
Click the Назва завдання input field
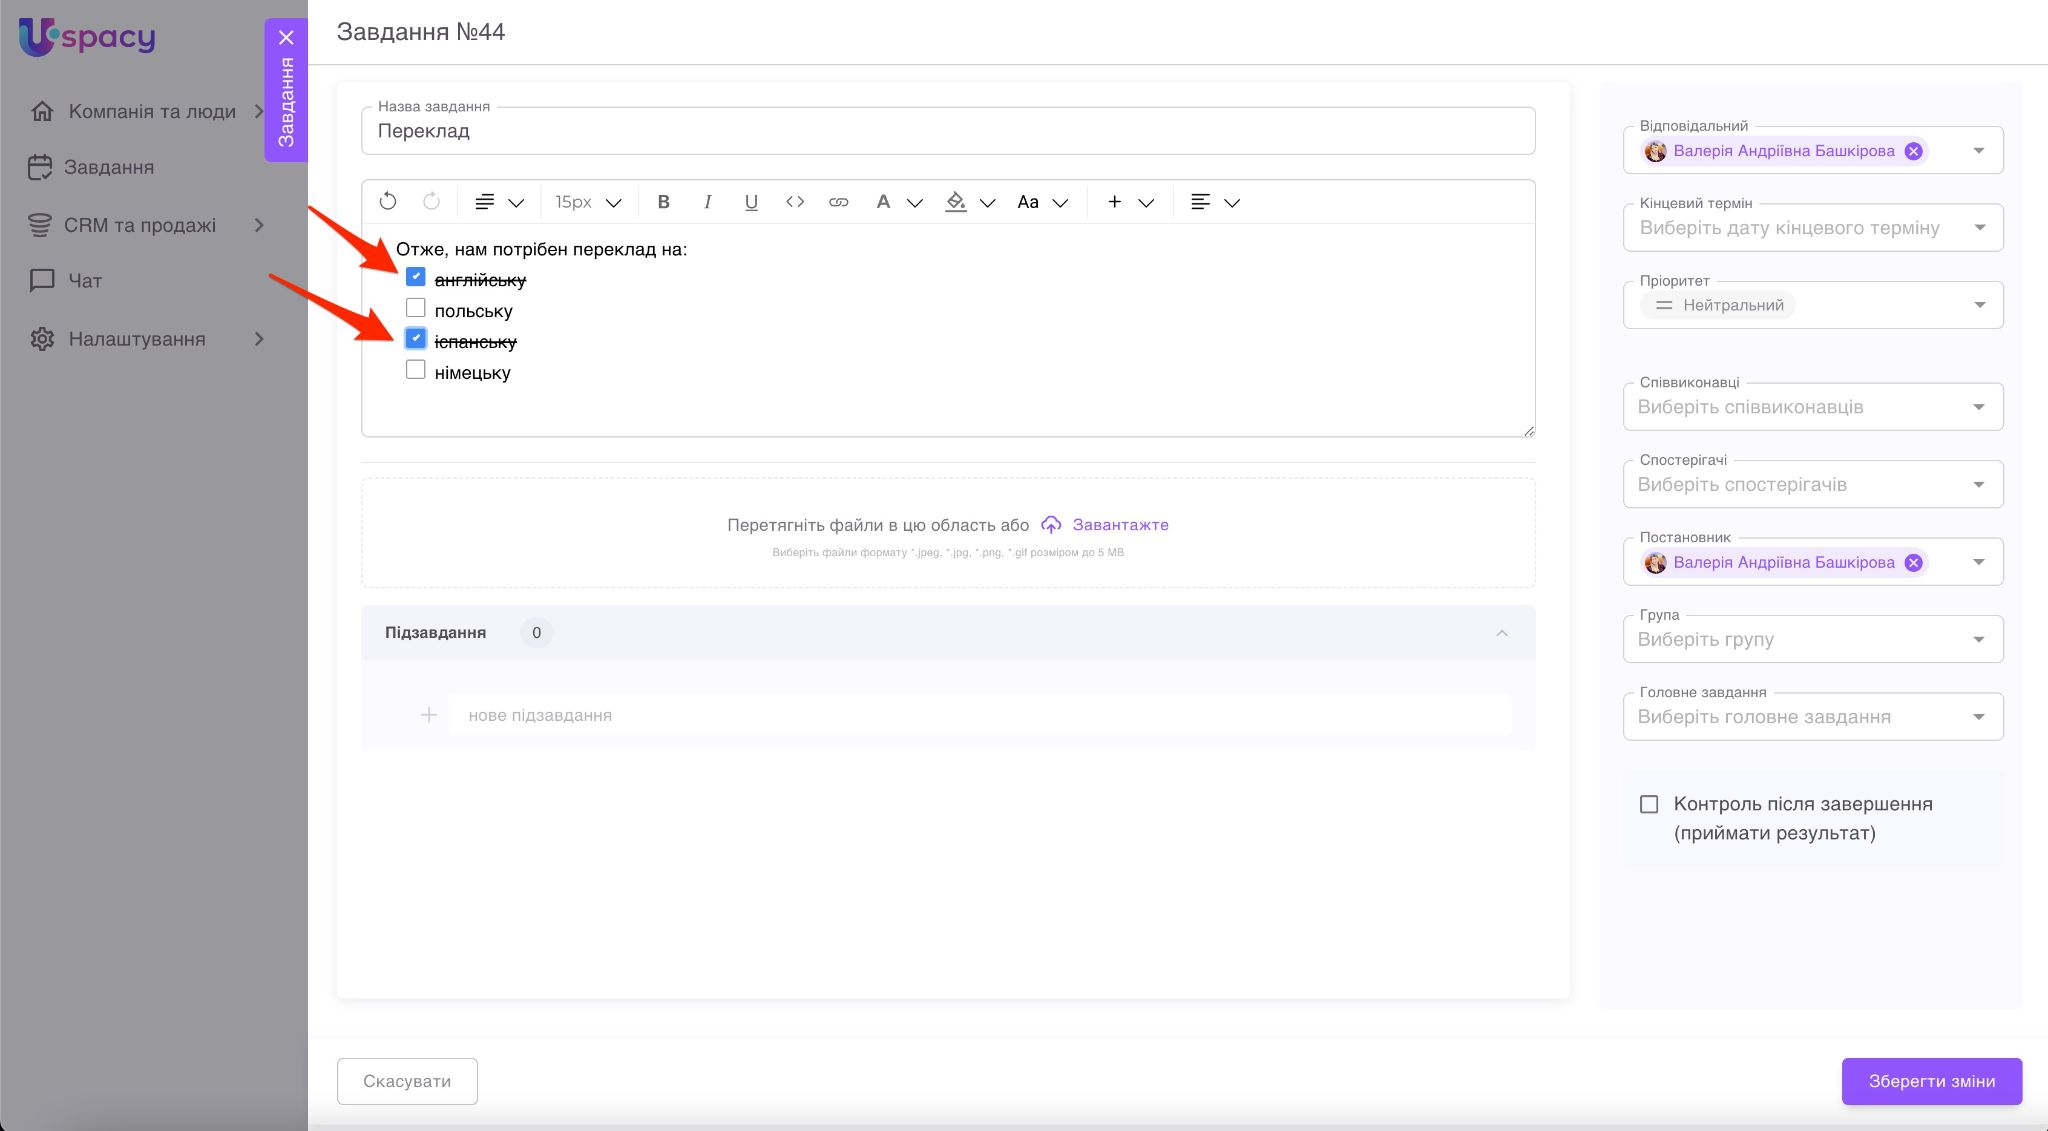pyautogui.click(x=947, y=131)
